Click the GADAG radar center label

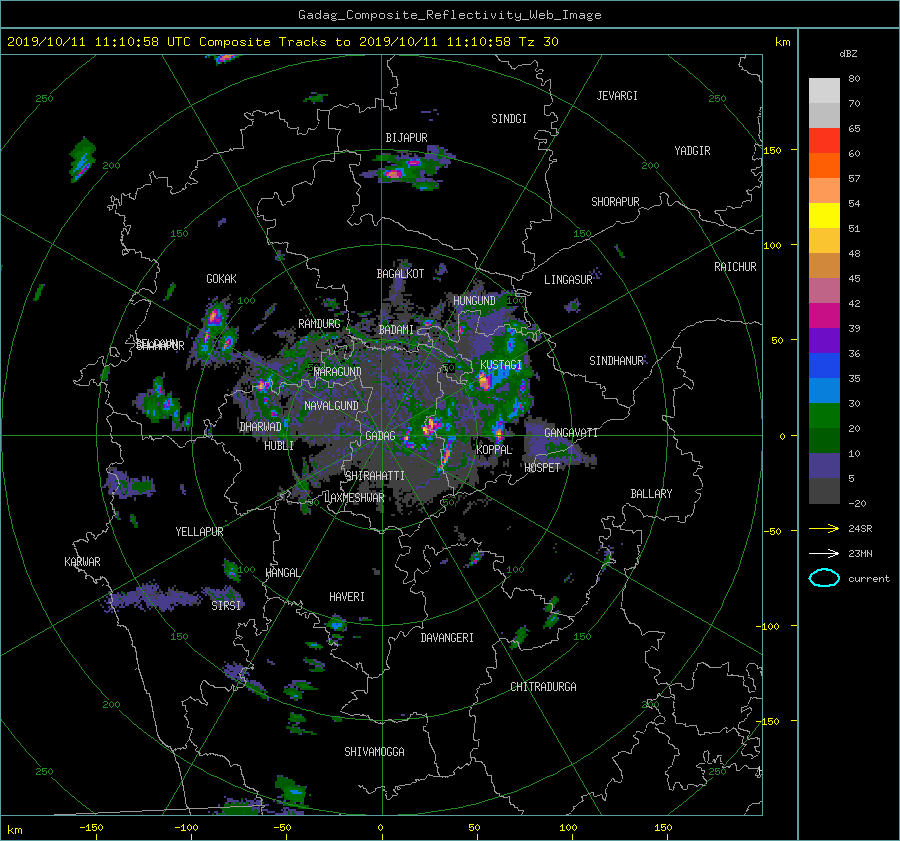click(x=381, y=436)
